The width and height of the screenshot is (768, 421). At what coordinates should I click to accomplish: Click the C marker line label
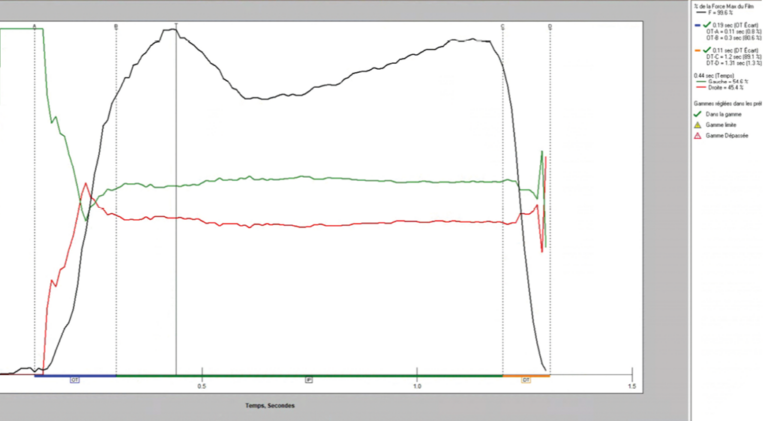(x=503, y=26)
